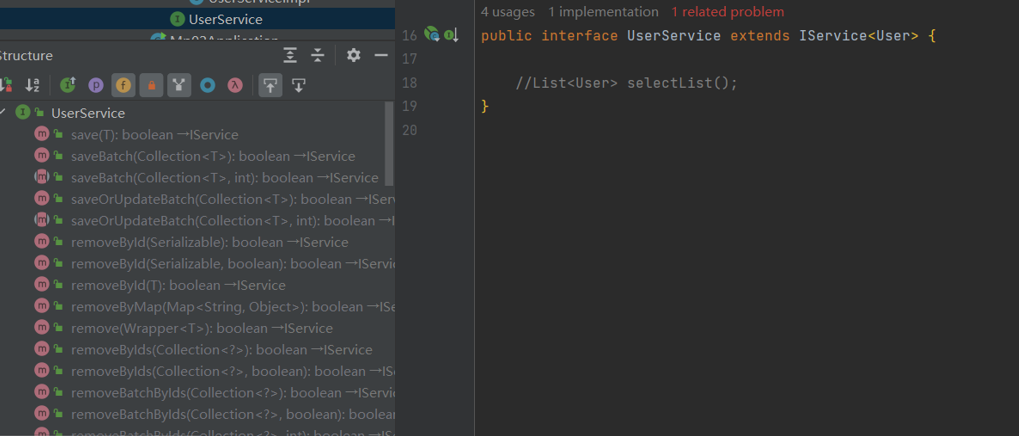Viewport: 1019px width, 436px height.
Task: Hide the Structure tool window
Action: click(381, 55)
